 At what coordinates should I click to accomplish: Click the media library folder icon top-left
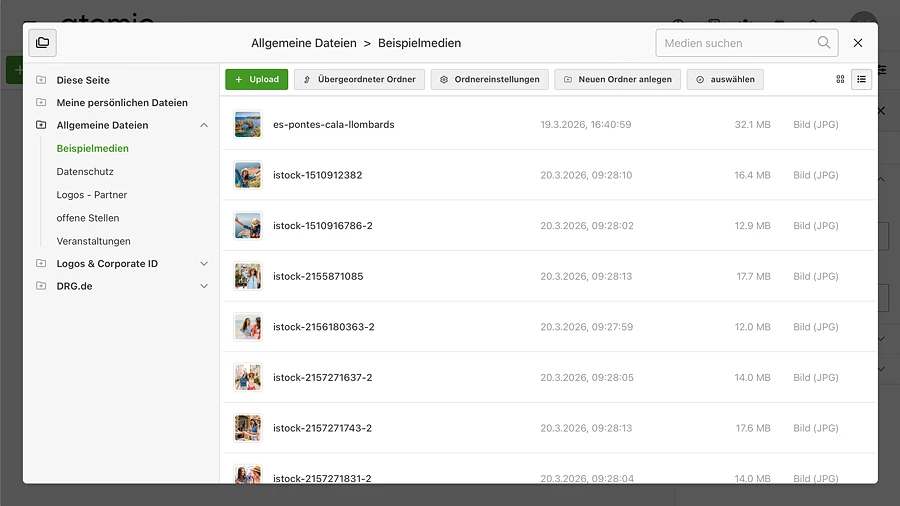(42, 43)
